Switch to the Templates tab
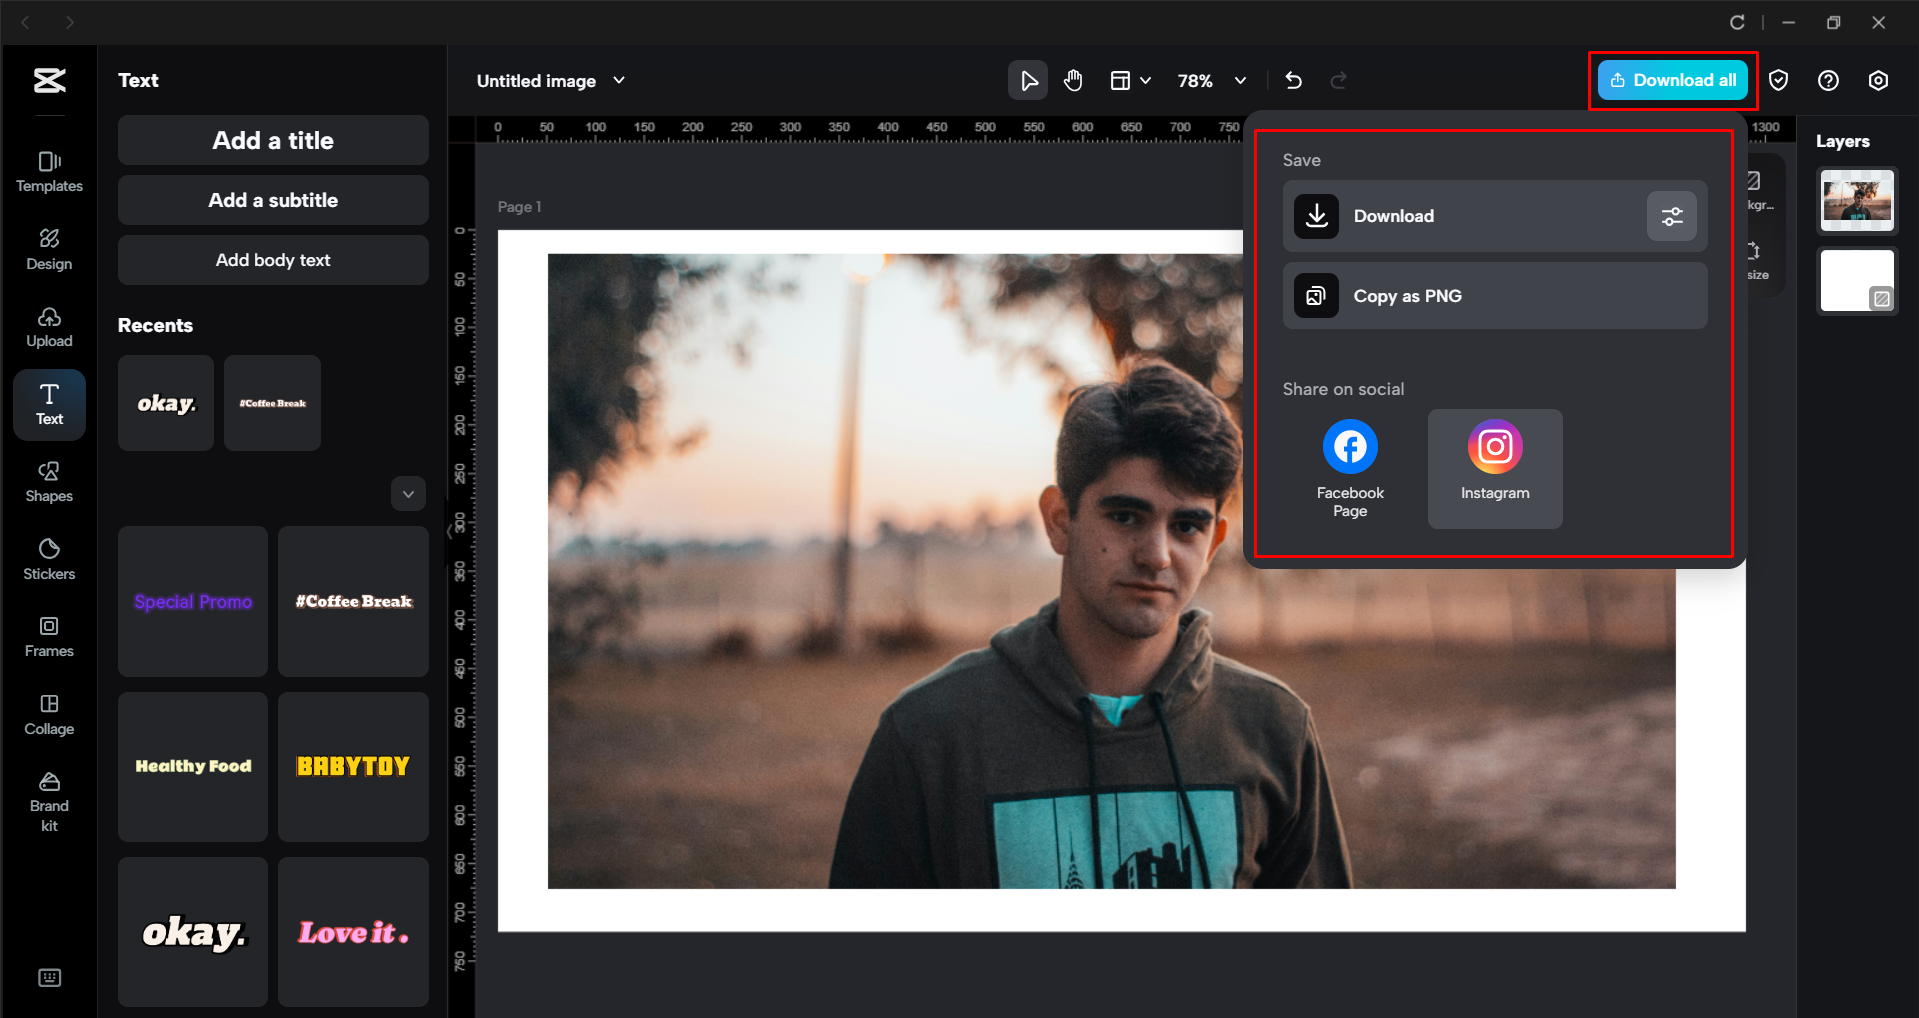 [49, 172]
